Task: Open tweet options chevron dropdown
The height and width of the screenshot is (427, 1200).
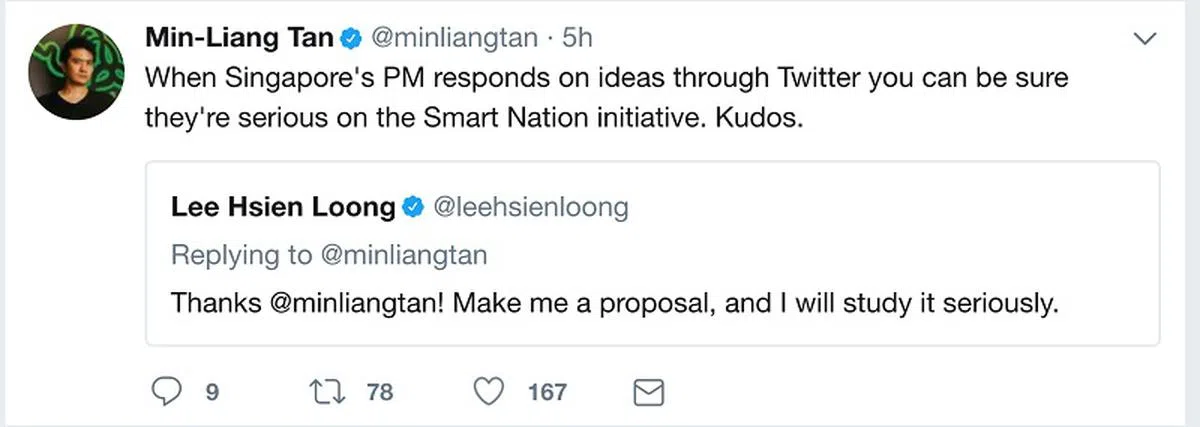Action: coord(1142,40)
